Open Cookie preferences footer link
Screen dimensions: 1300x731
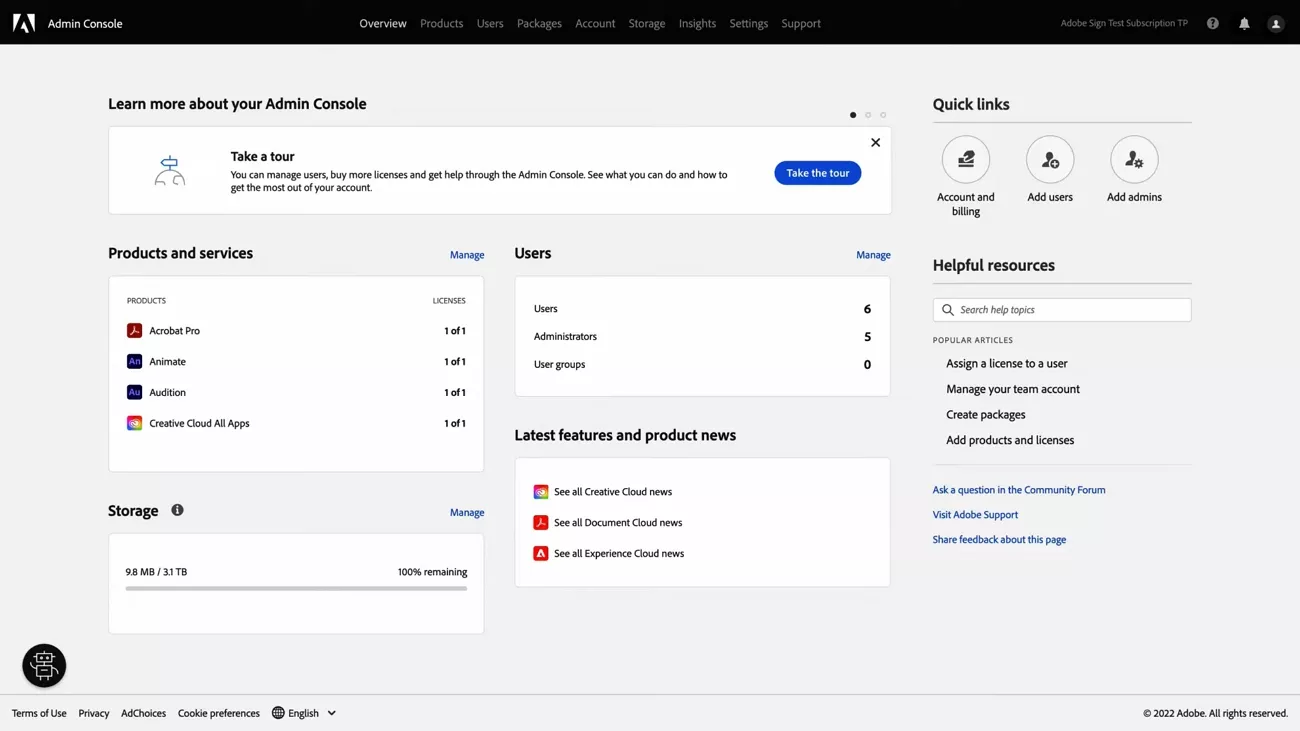click(219, 713)
